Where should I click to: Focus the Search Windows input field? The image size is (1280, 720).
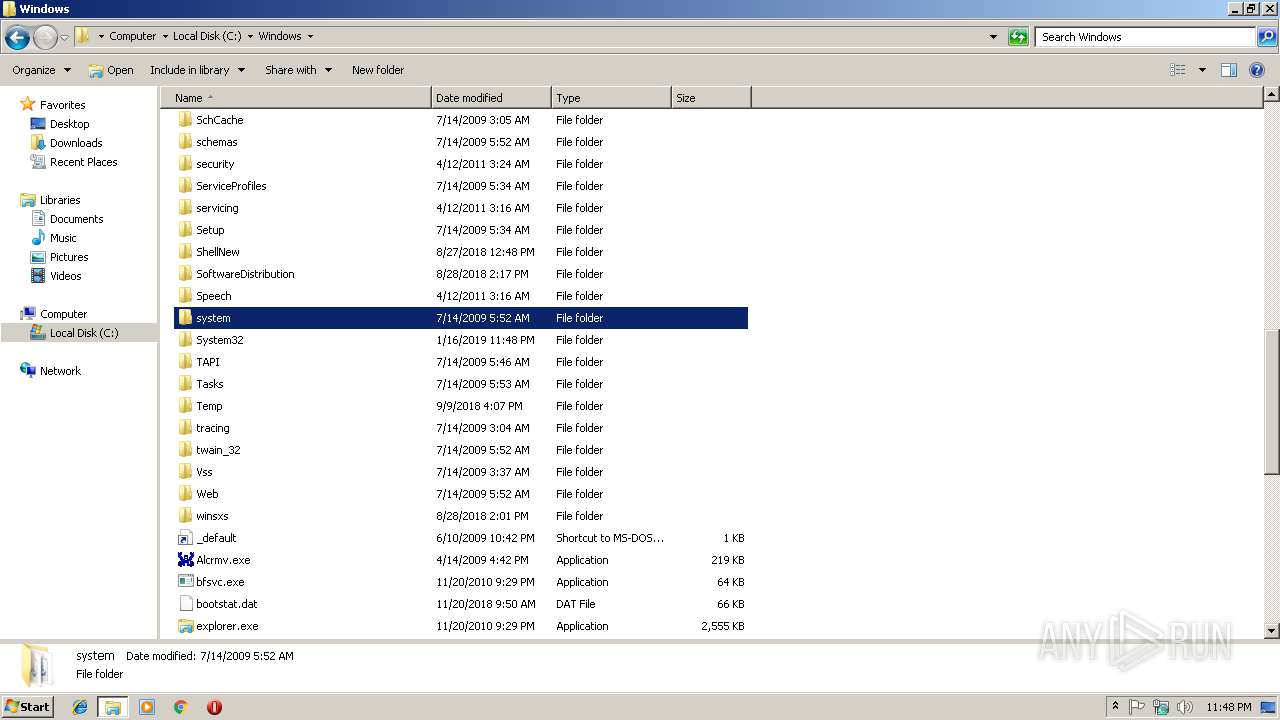[x=1146, y=37]
